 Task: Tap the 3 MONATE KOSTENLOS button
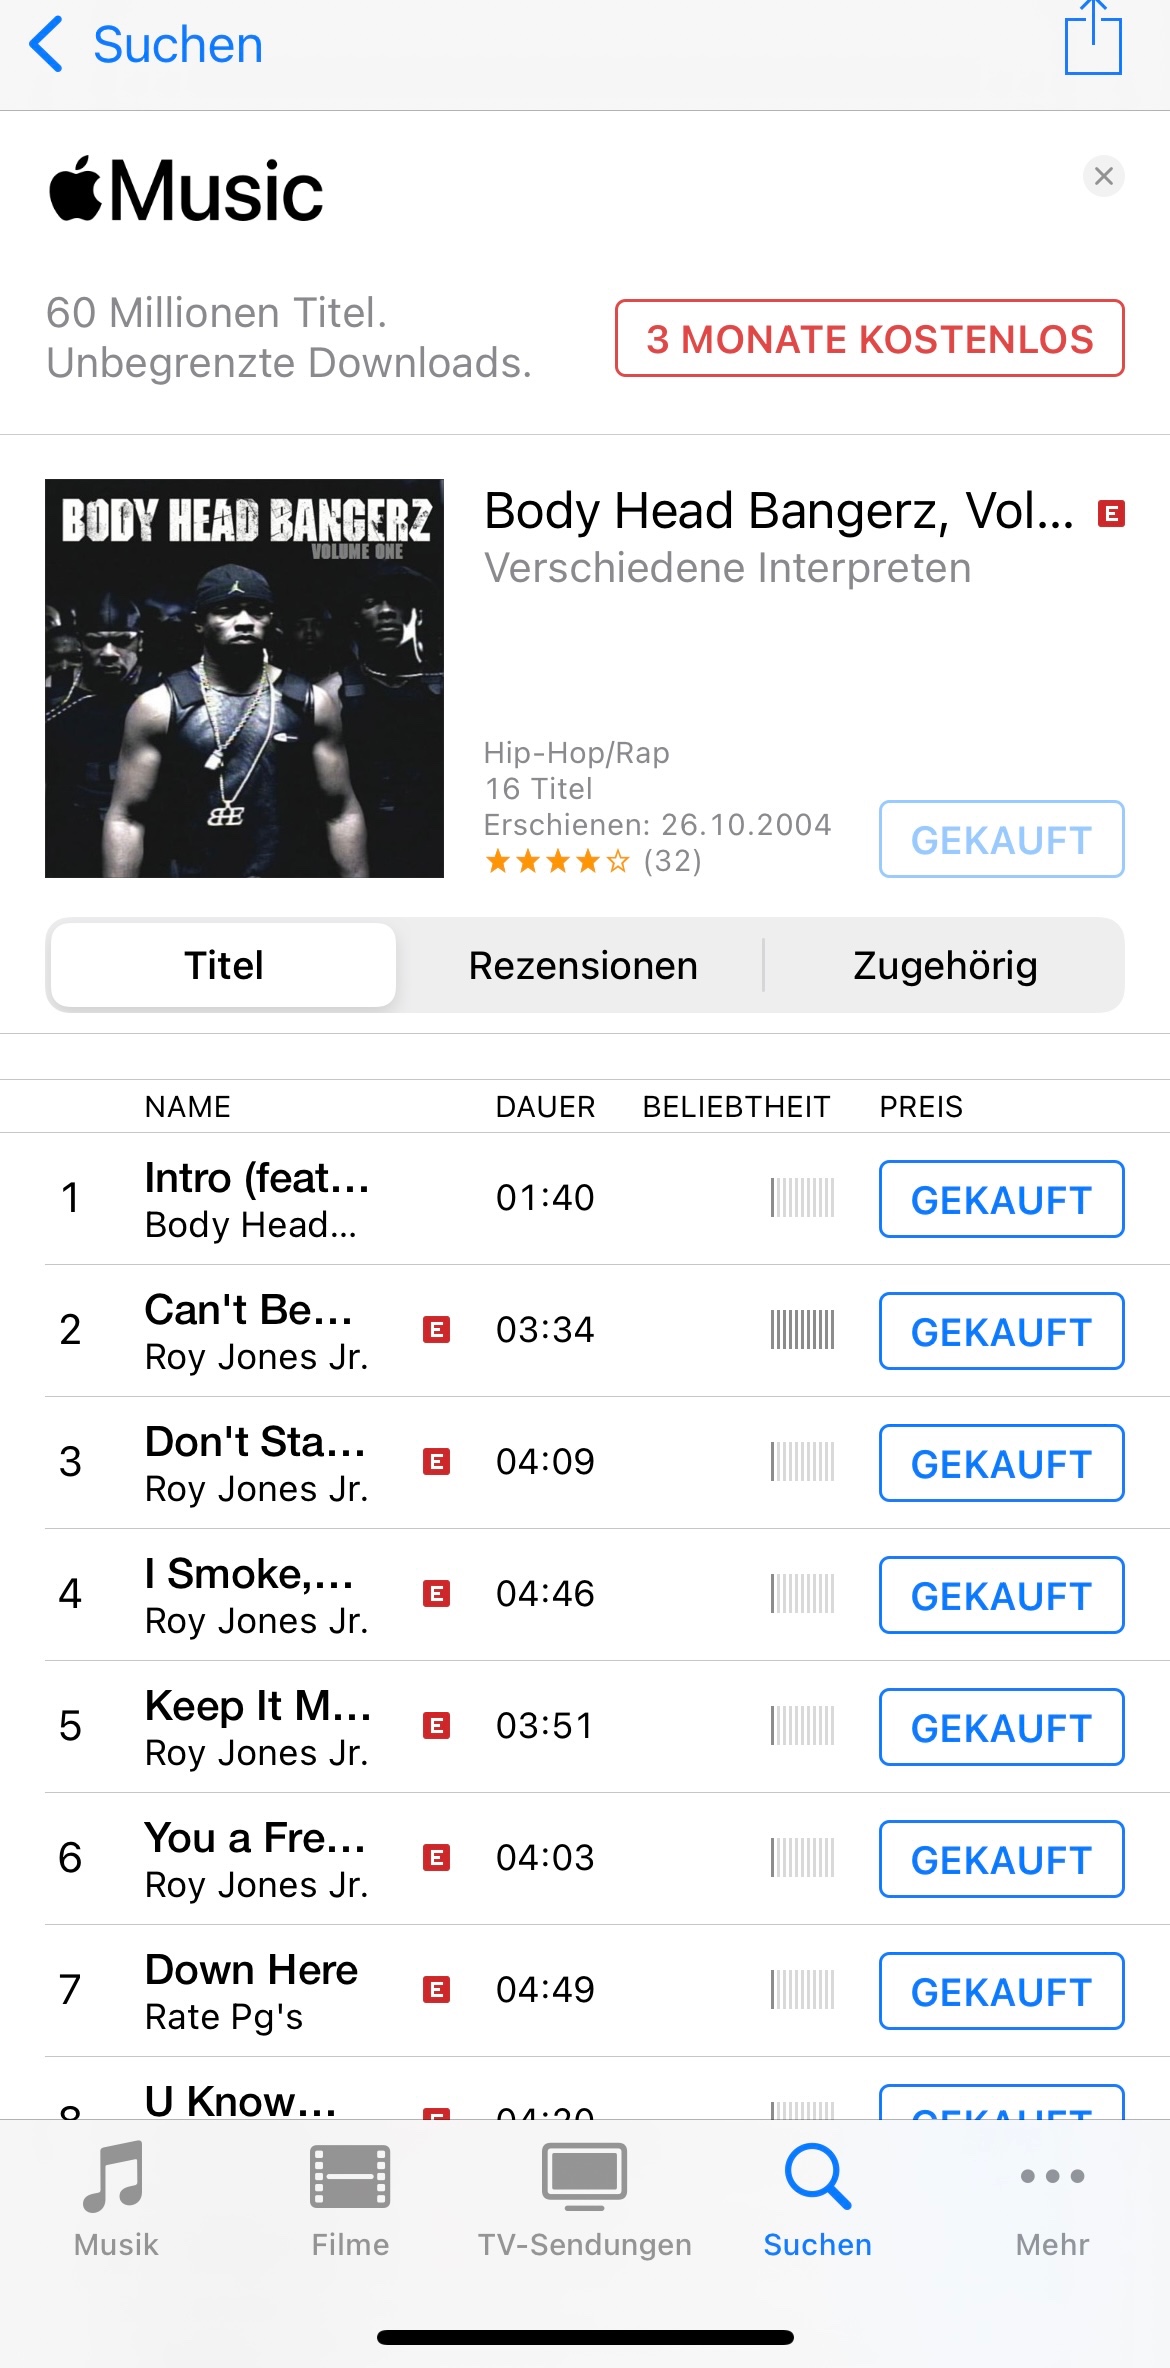click(x=870, y=338)
